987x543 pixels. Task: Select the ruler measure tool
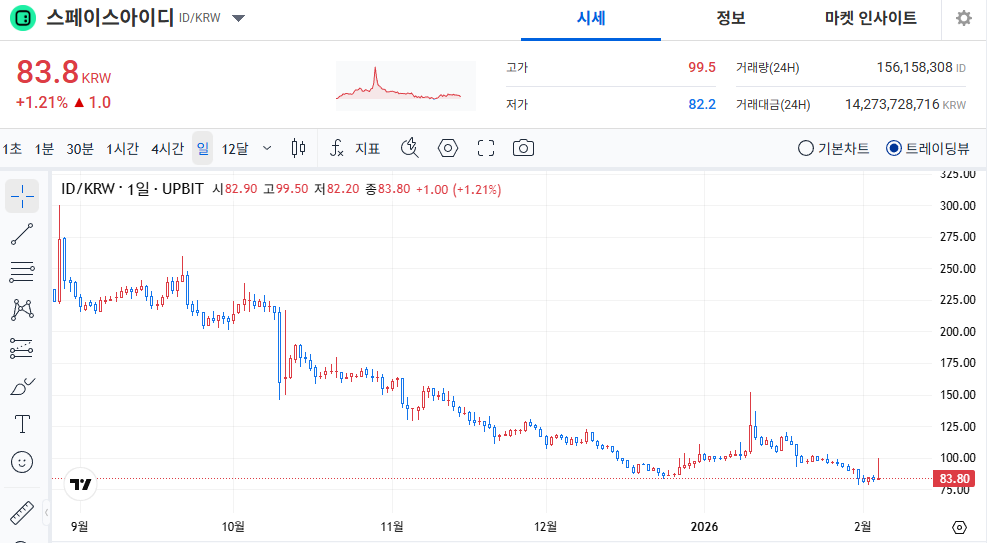(x=22, y=514)
